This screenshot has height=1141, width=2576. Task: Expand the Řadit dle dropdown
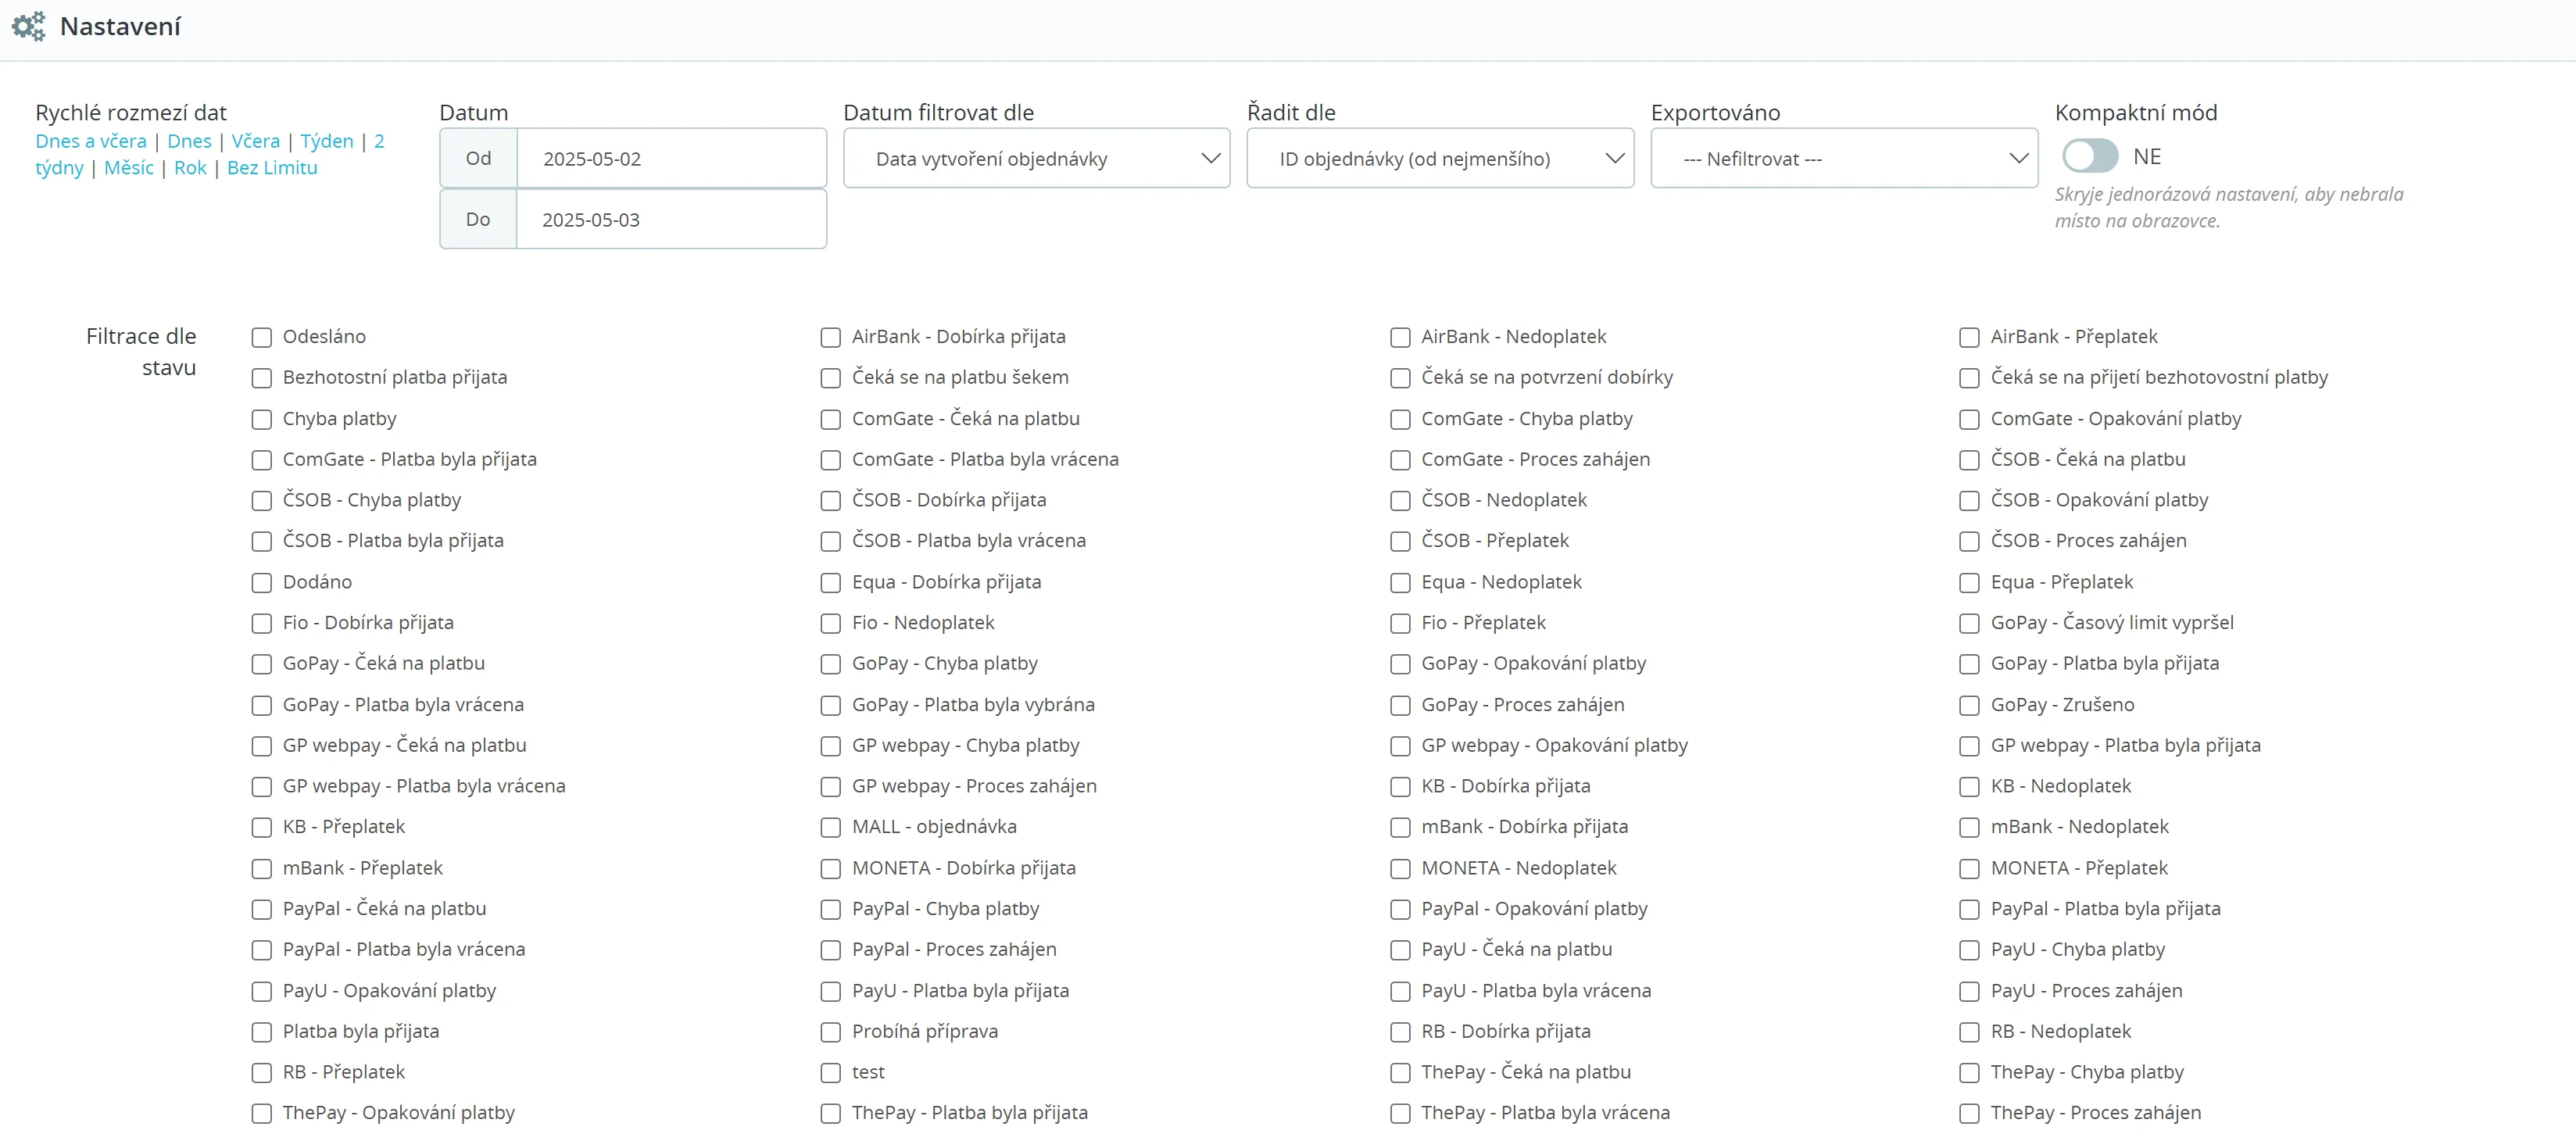click(x=1439, y=159)
